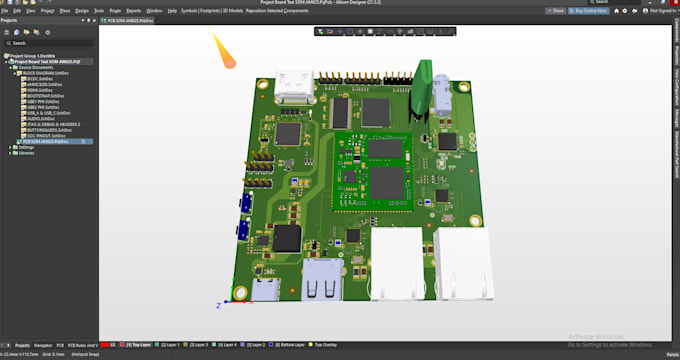
Task: Expand the Libraries folder
Action: click(x=11, y=153)
